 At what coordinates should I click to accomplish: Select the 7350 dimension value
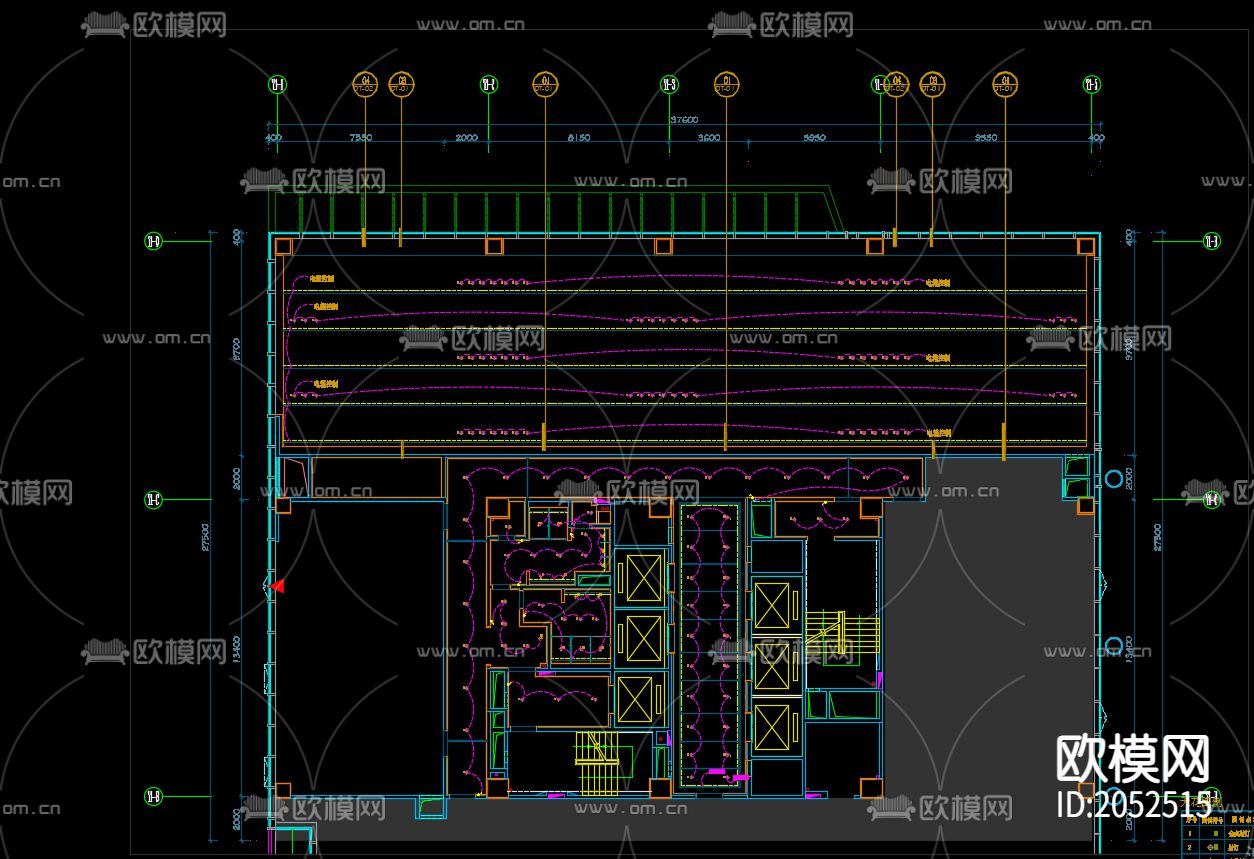point(362,138)
